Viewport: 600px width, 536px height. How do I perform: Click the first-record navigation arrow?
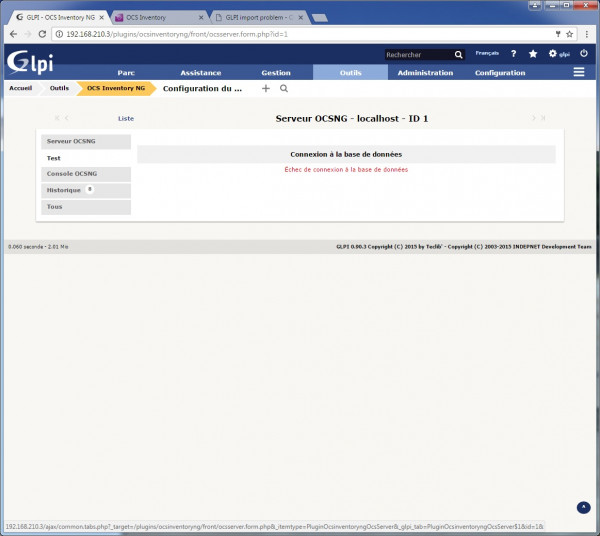(57, 118)
